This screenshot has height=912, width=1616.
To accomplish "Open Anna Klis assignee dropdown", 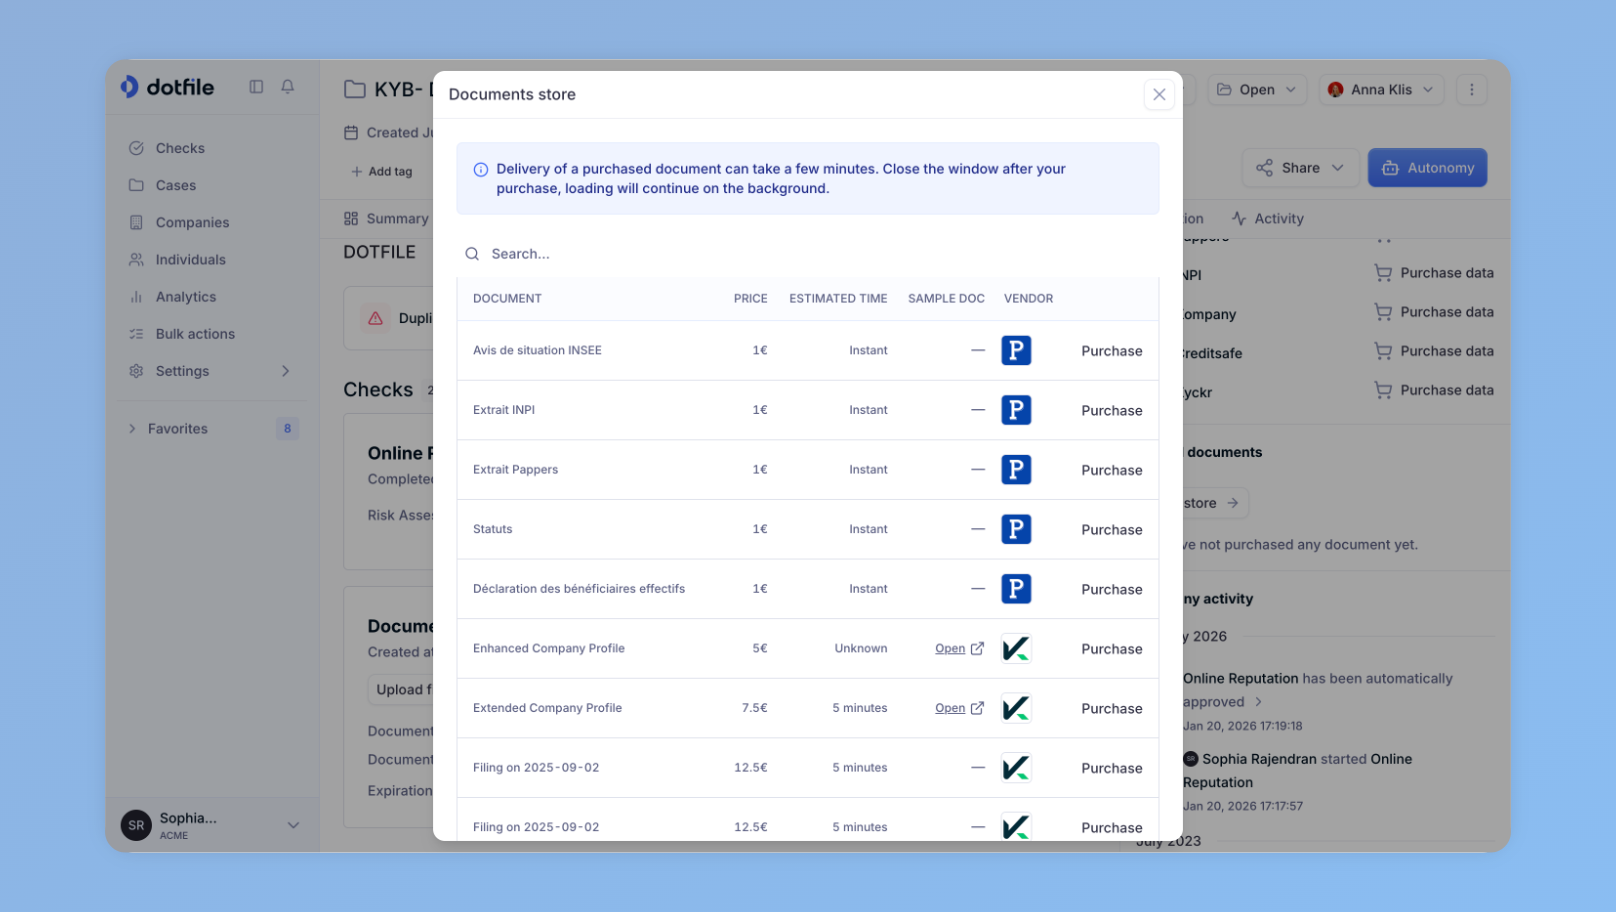I will [x=1381, y=89].
